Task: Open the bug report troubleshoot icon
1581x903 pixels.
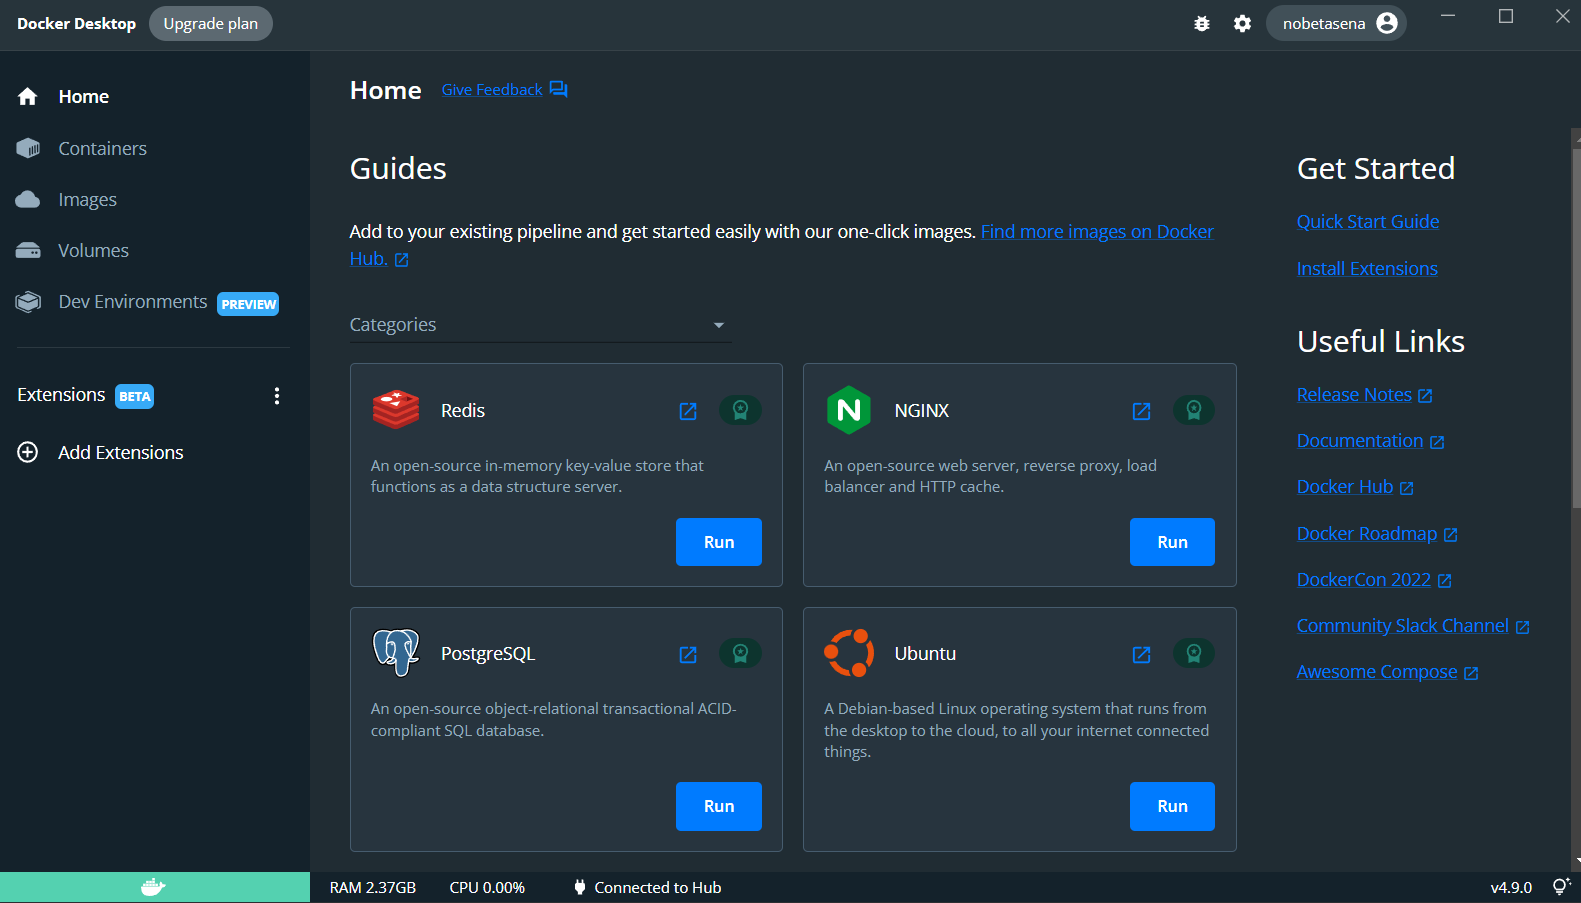Action: (1202, 24)
